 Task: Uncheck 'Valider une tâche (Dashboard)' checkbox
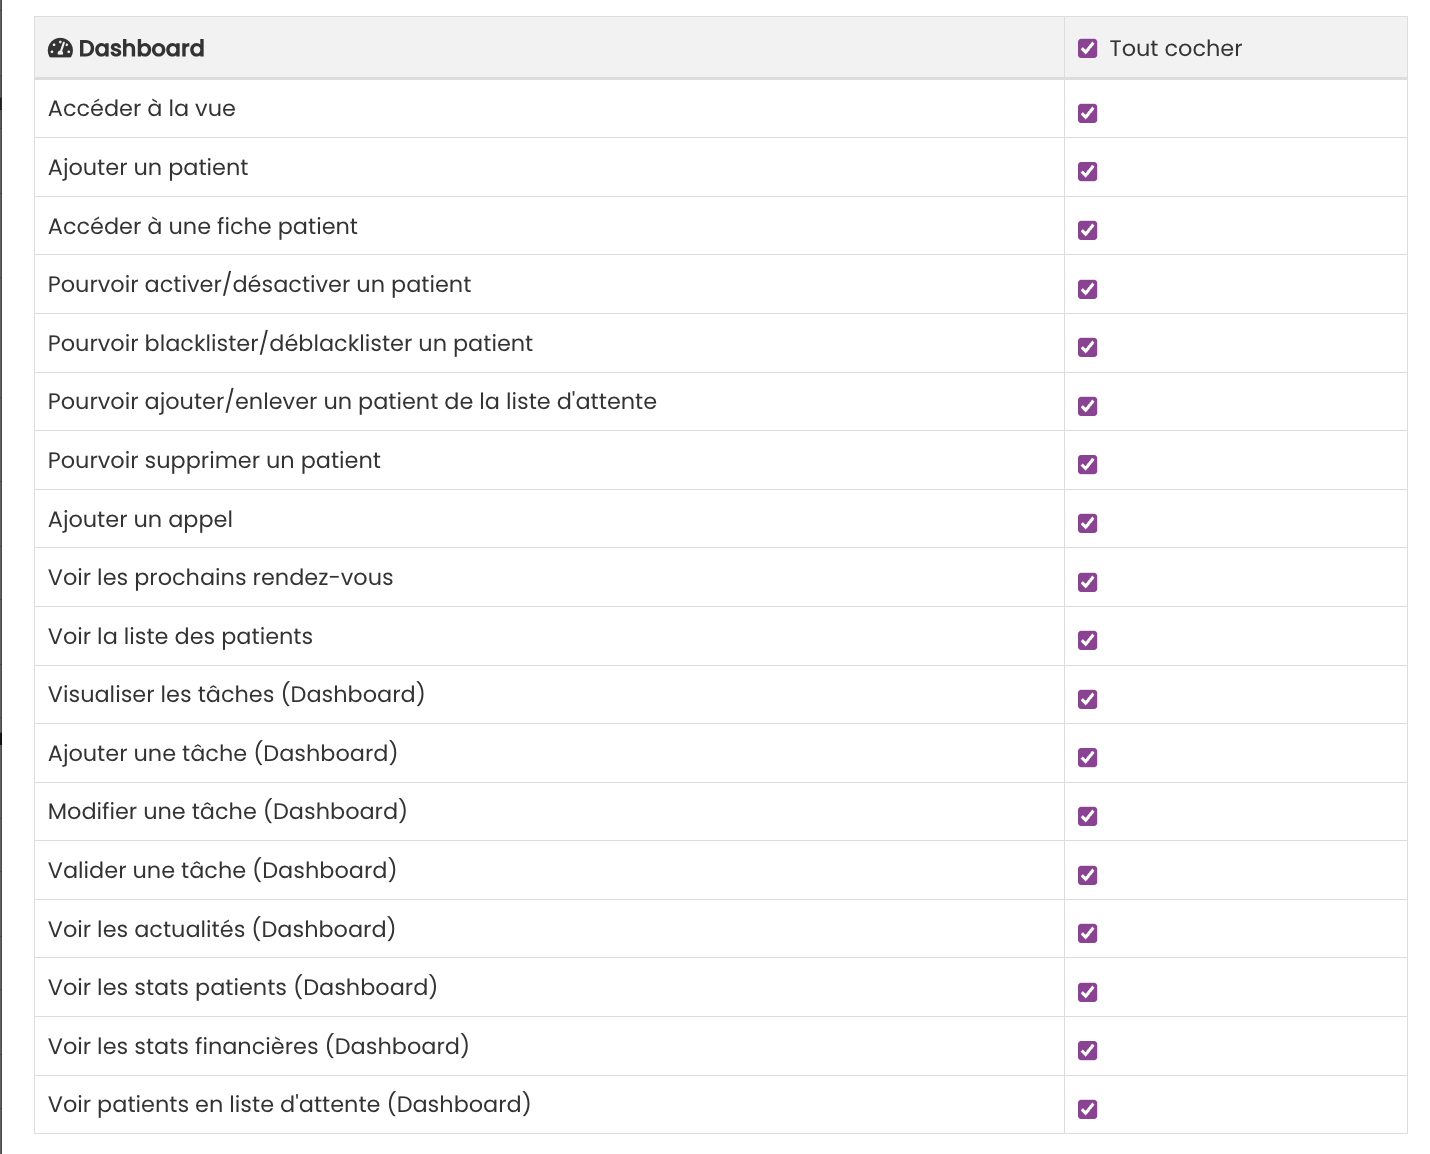[x=1088, y=875]
